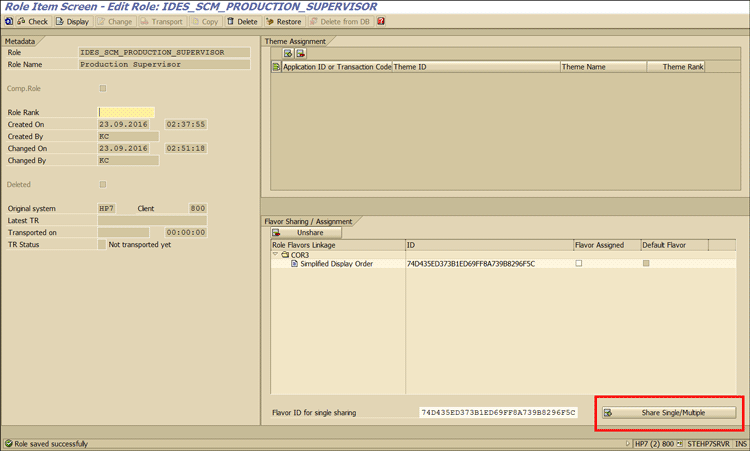The width and height of the screenshot is (750, 451).
Task: Click the Check toolbar button
Action: [32, 21]
